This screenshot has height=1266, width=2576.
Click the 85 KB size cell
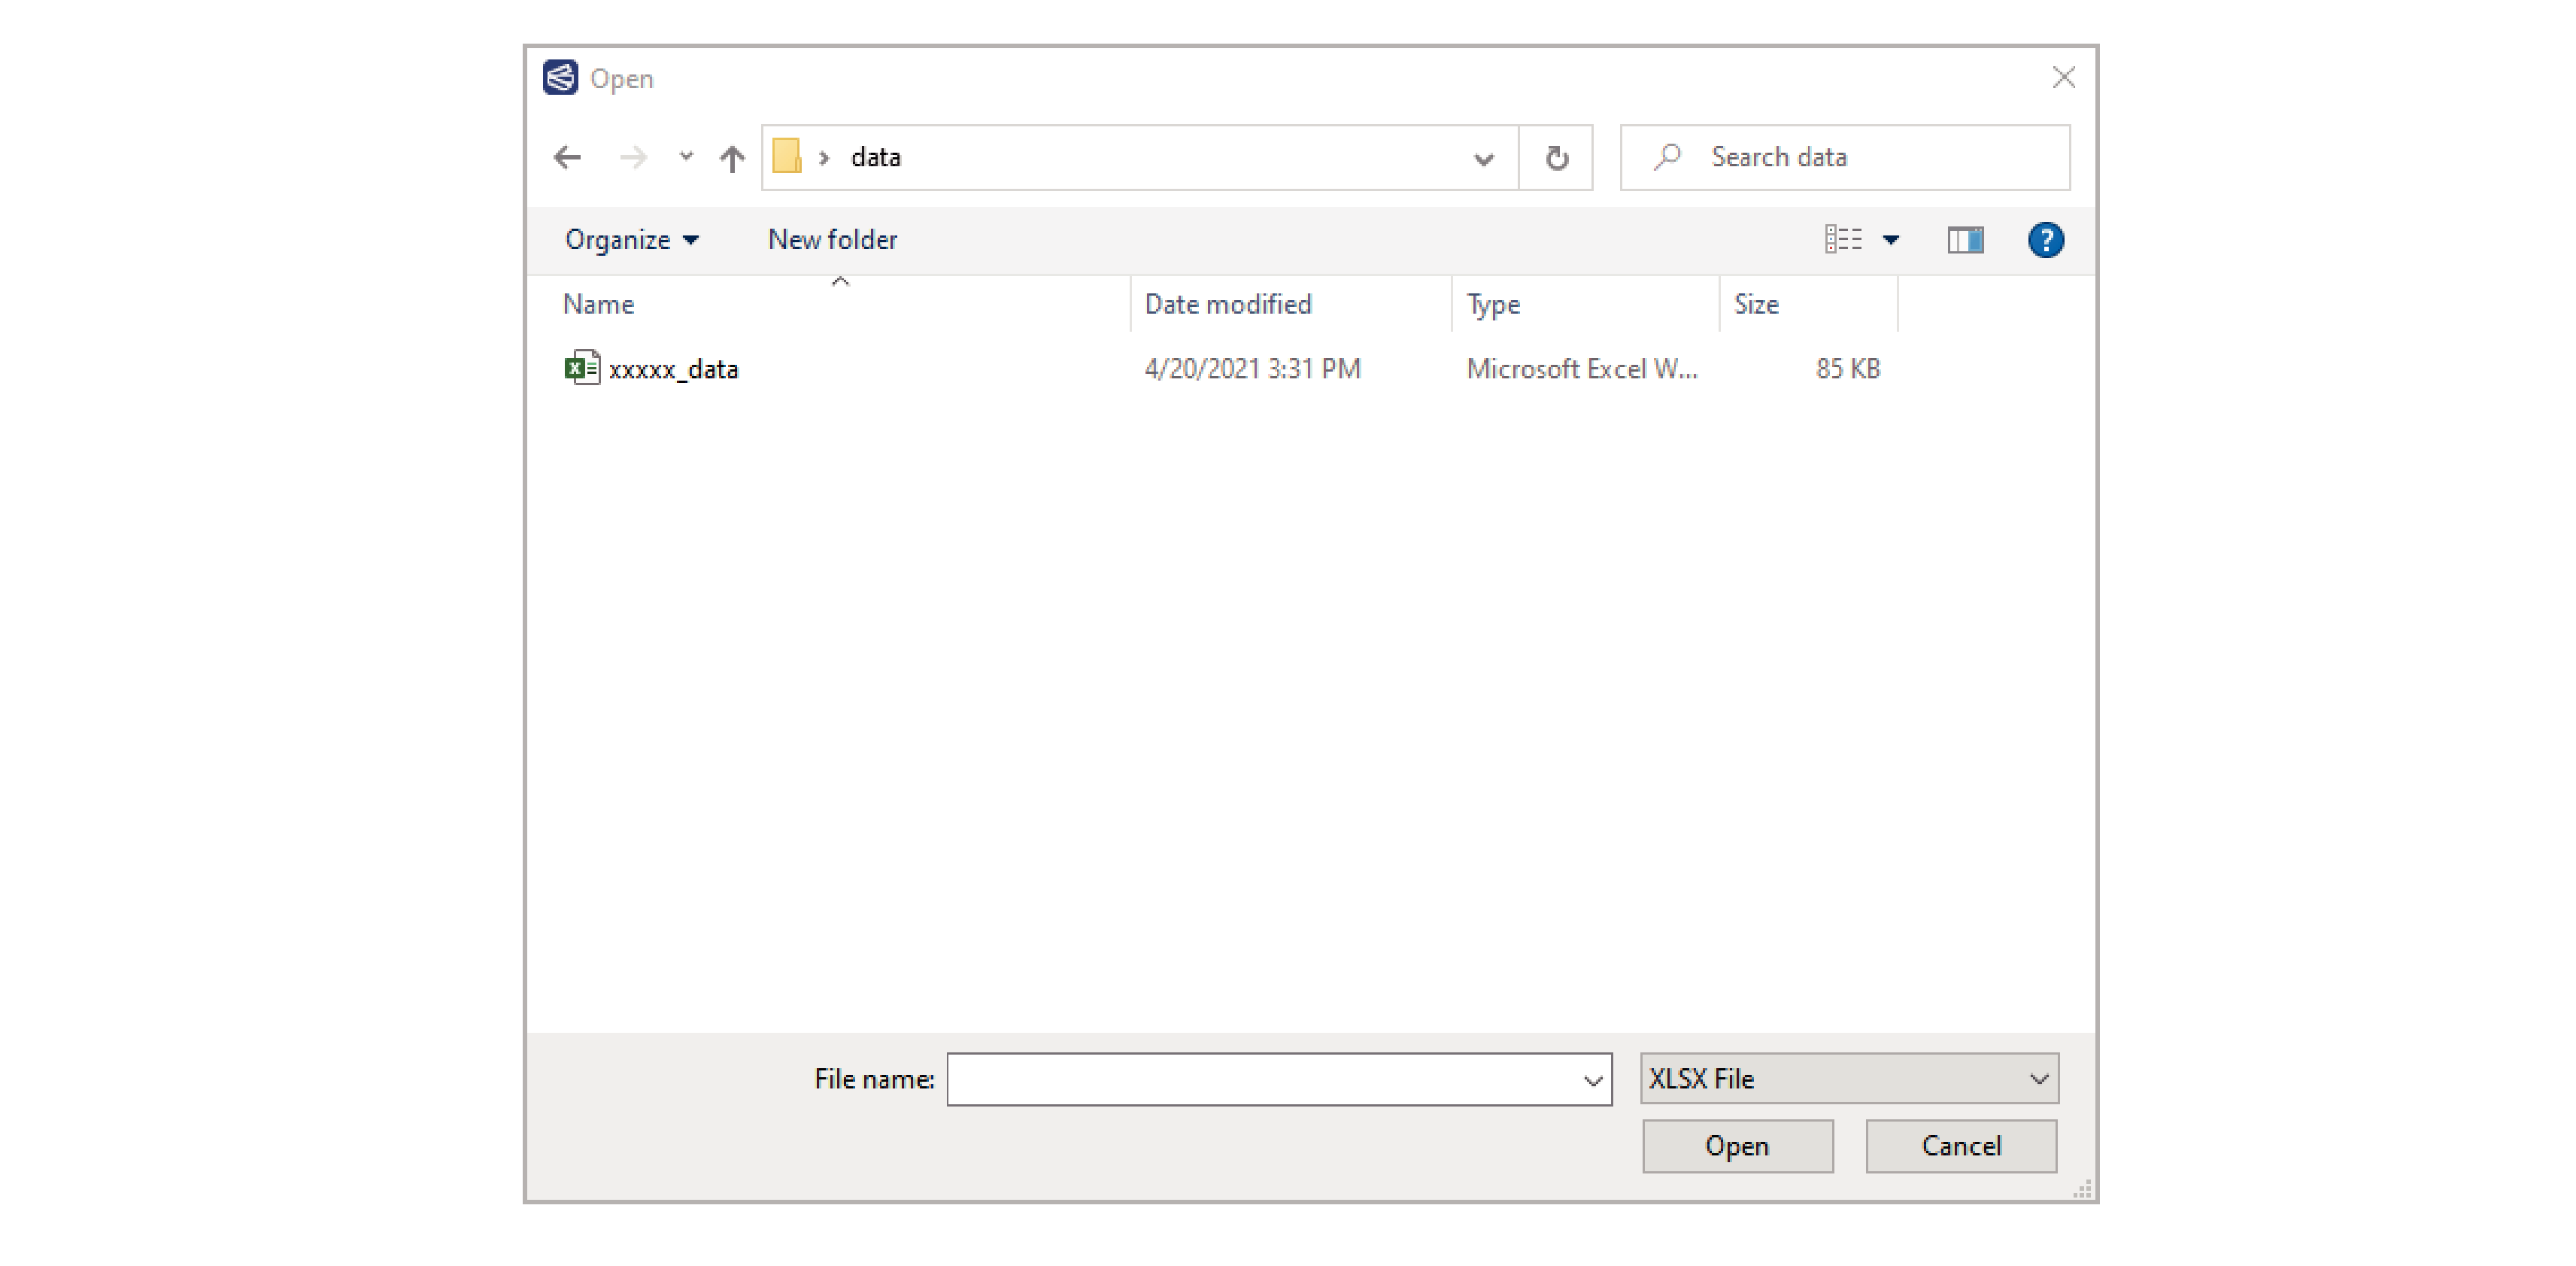[x=1848, y=369]
